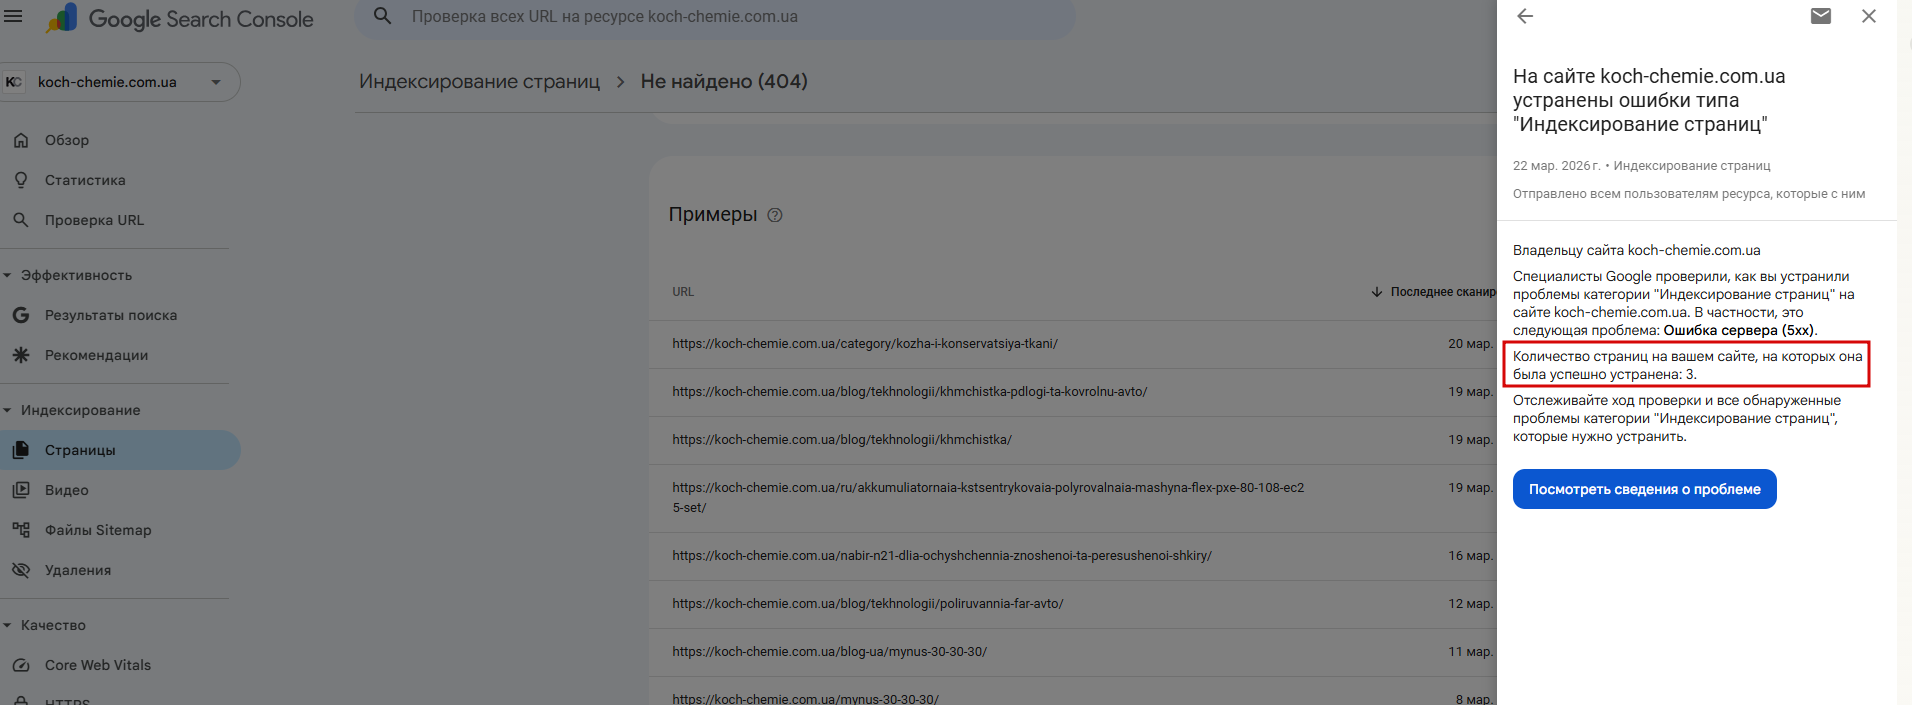This screenshot has width=1912, height=705.
Task: Click the URL column header
Action: tap(683, 292)
